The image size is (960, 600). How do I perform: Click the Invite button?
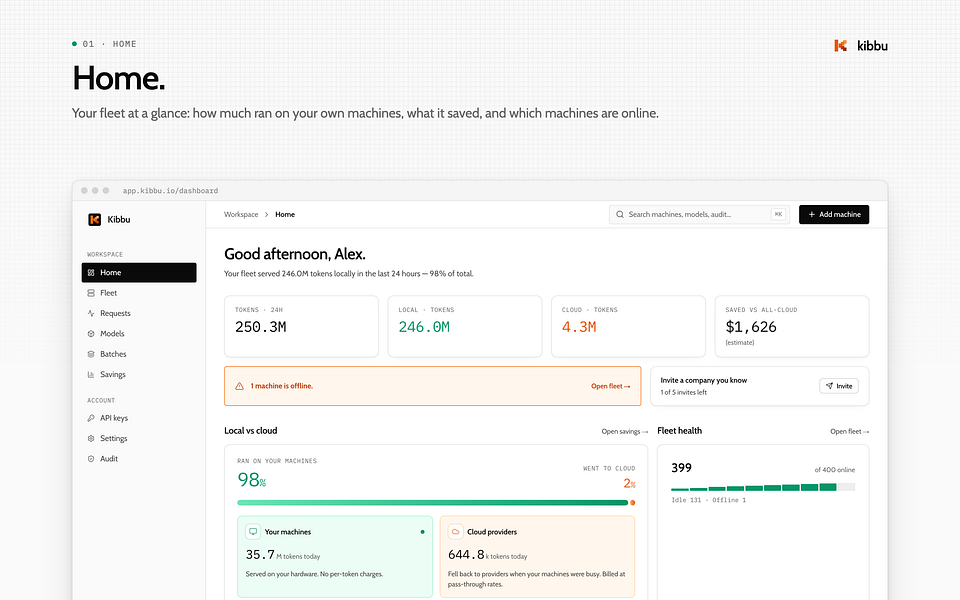coord(839,386)
